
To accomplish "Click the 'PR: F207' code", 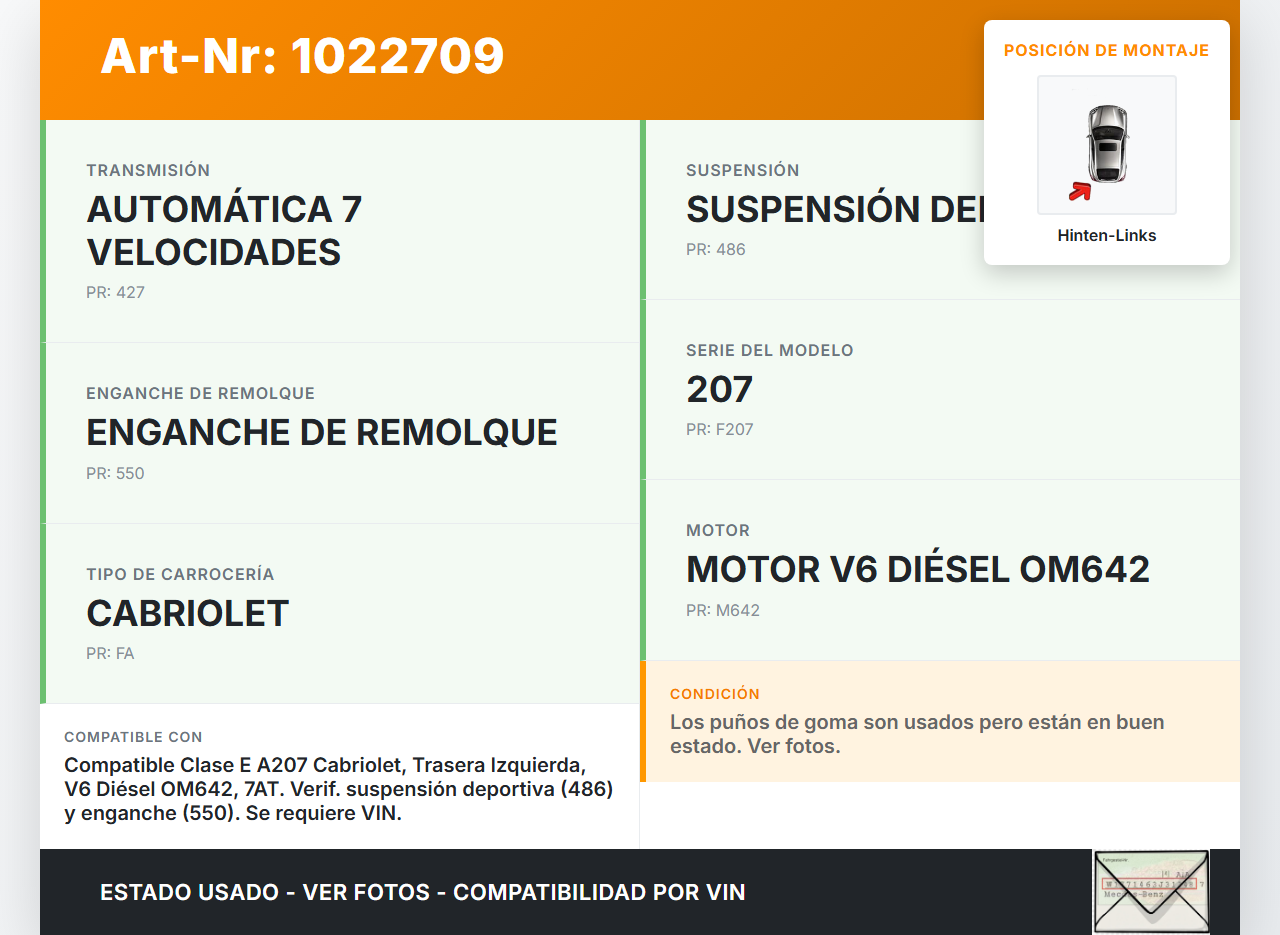I will tap(720, 430).
